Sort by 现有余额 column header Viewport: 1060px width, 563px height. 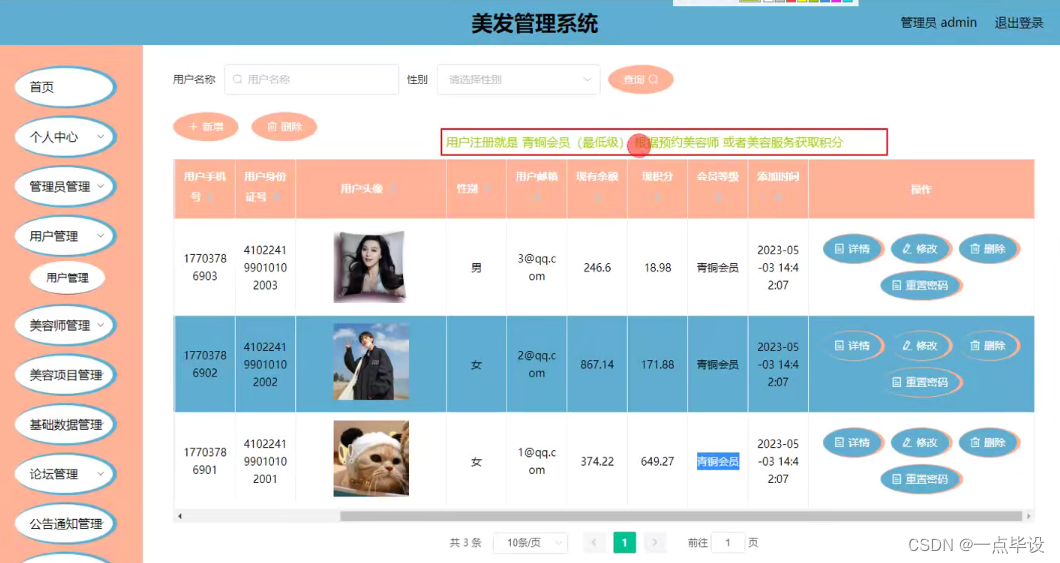coord(597,187)
